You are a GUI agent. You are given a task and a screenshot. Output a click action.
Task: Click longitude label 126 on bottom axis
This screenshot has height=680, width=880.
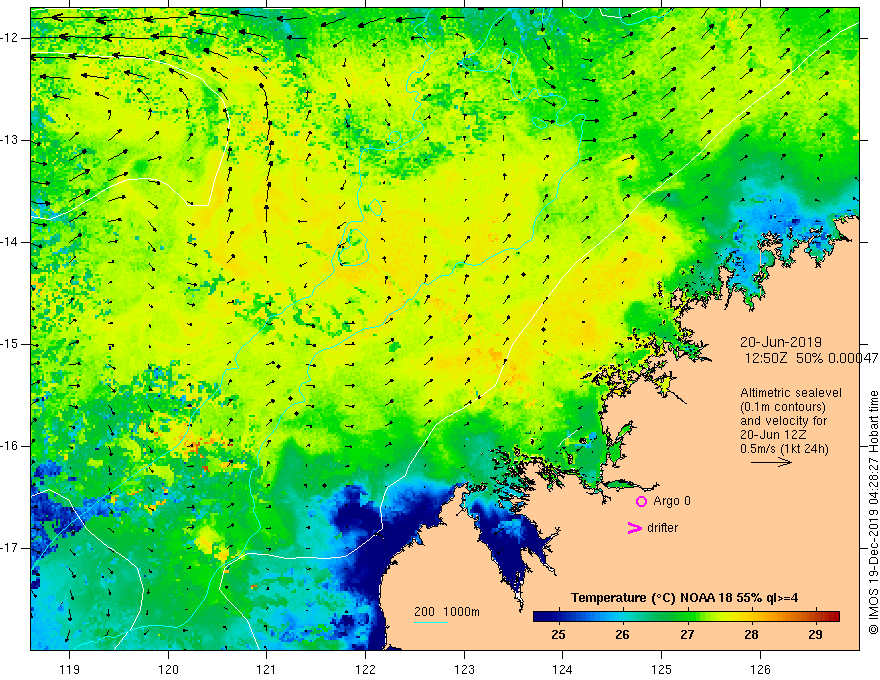tap(760, 669)
